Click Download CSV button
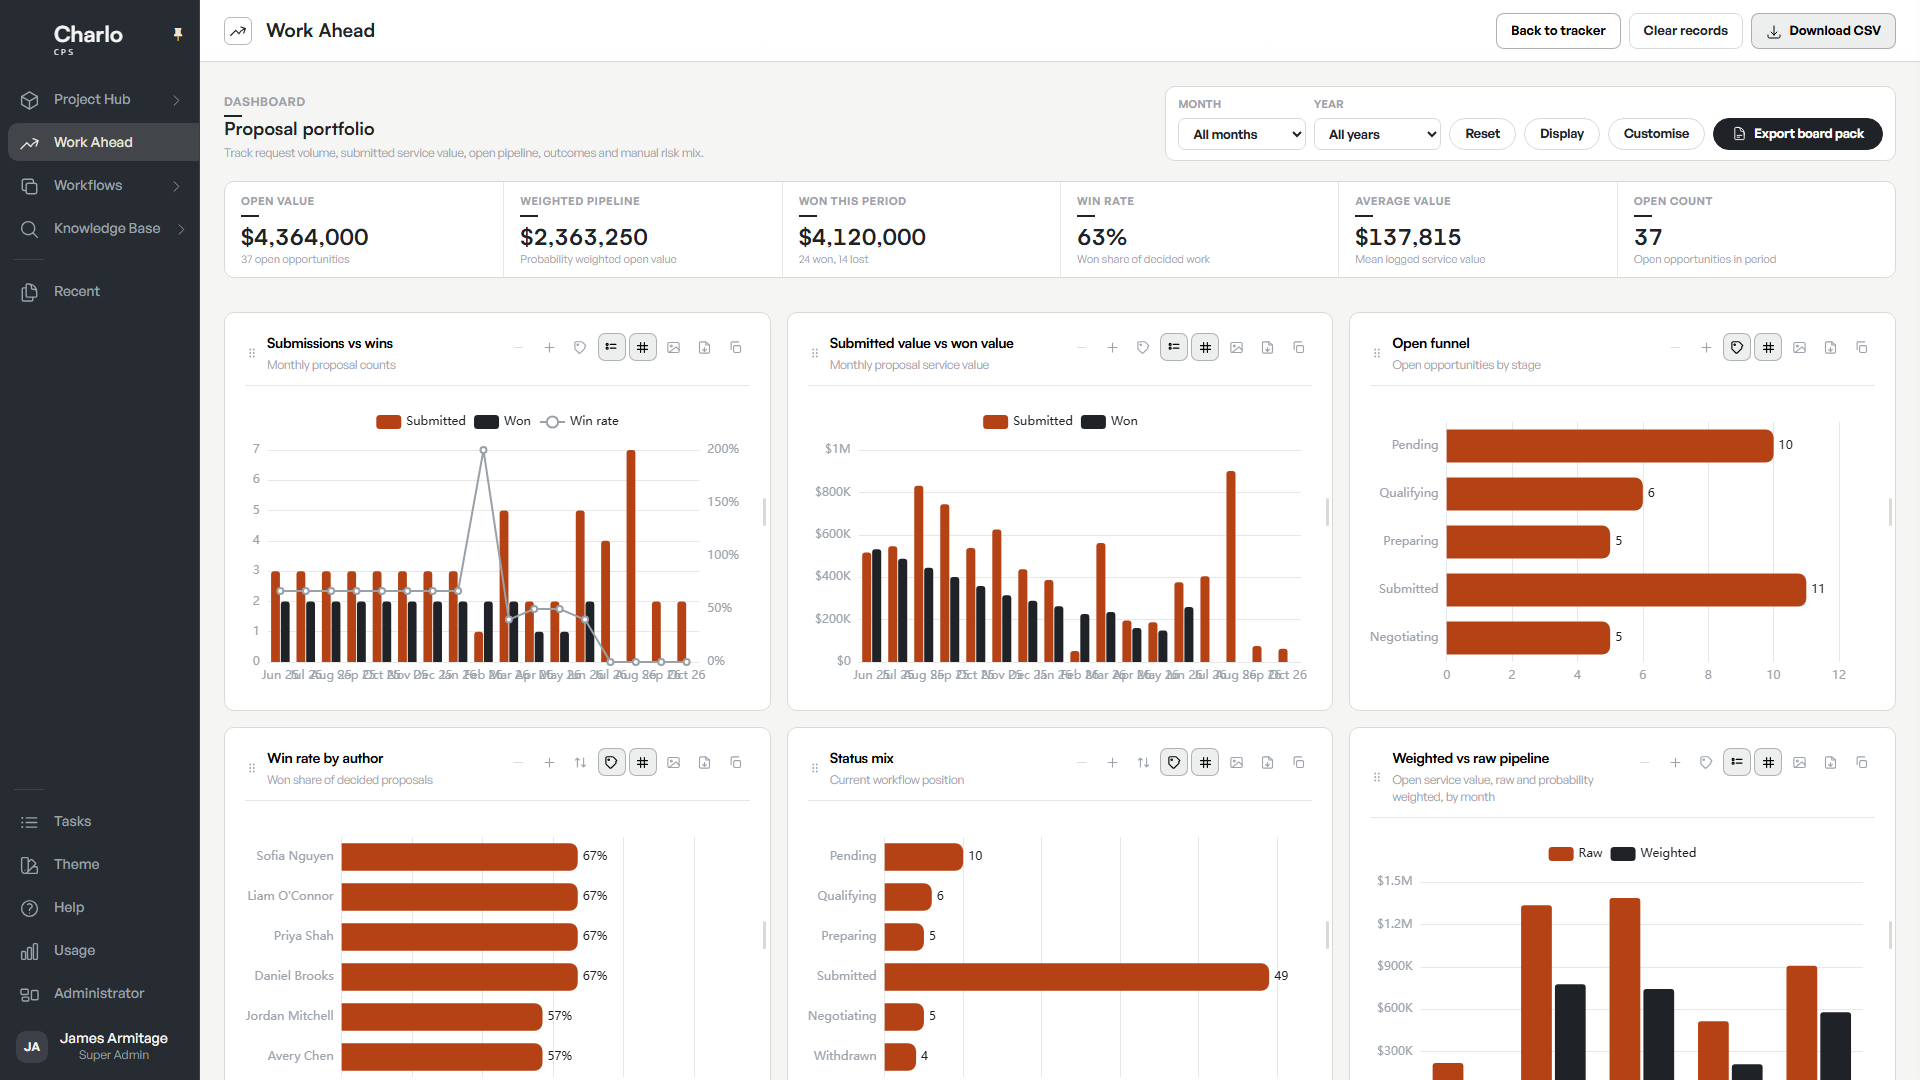Screen dimensions: 1920x1080 click(1823, 31)
